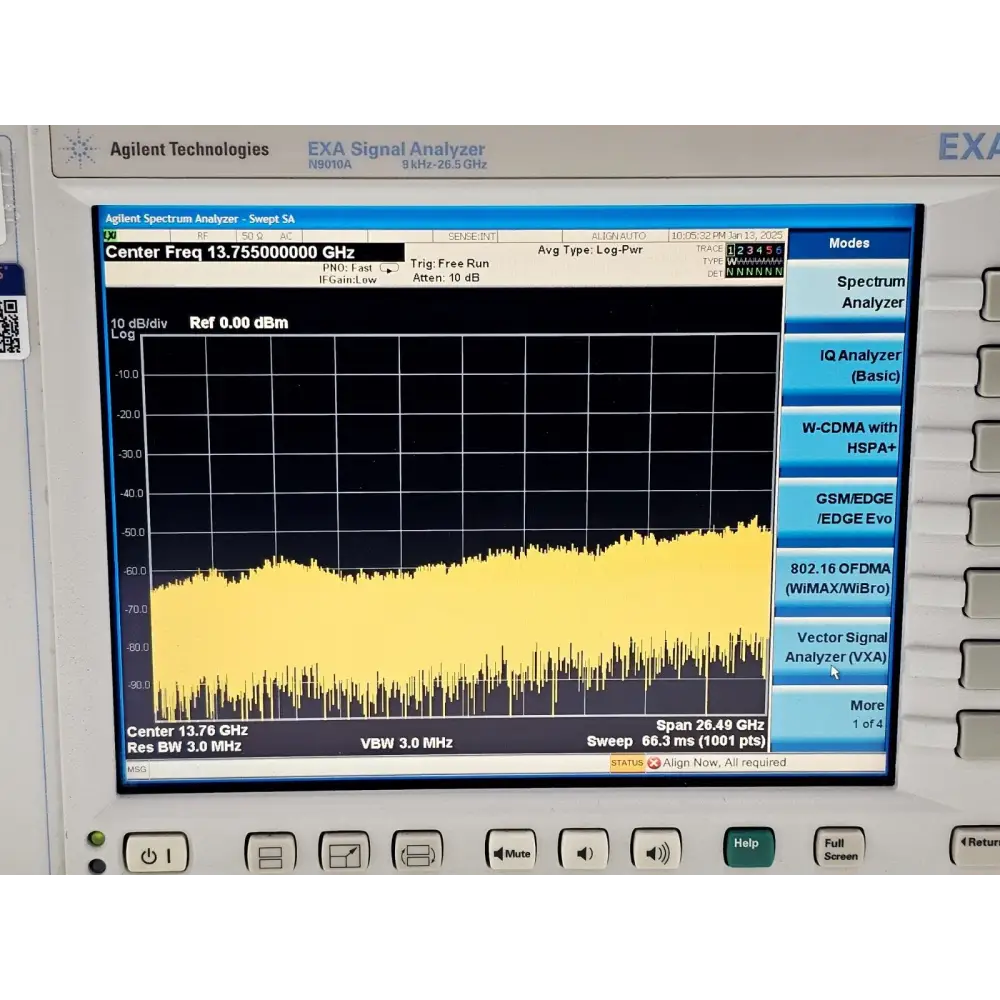Click the -50.0 dB axis label
1000x1000 pixels.
click(x=133, y=533)
